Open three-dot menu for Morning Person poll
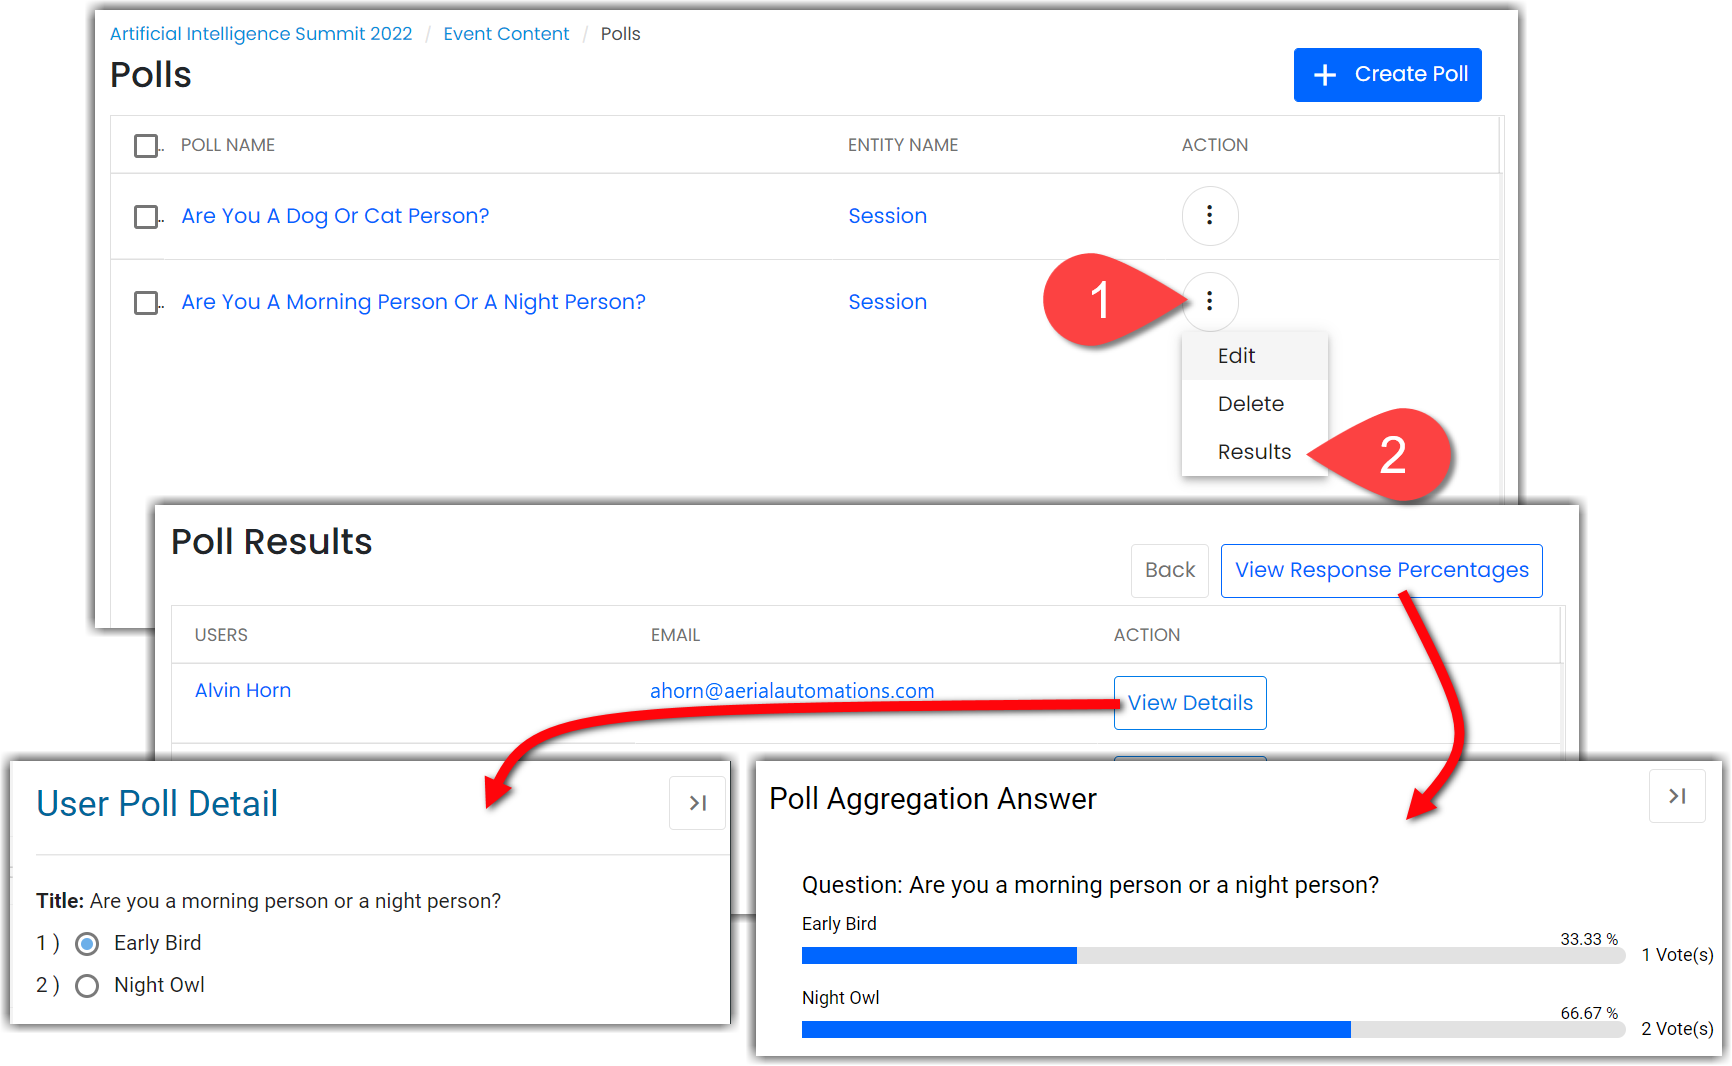The width and height of the screenshot is (1732, 1066). coord(1209,301)
